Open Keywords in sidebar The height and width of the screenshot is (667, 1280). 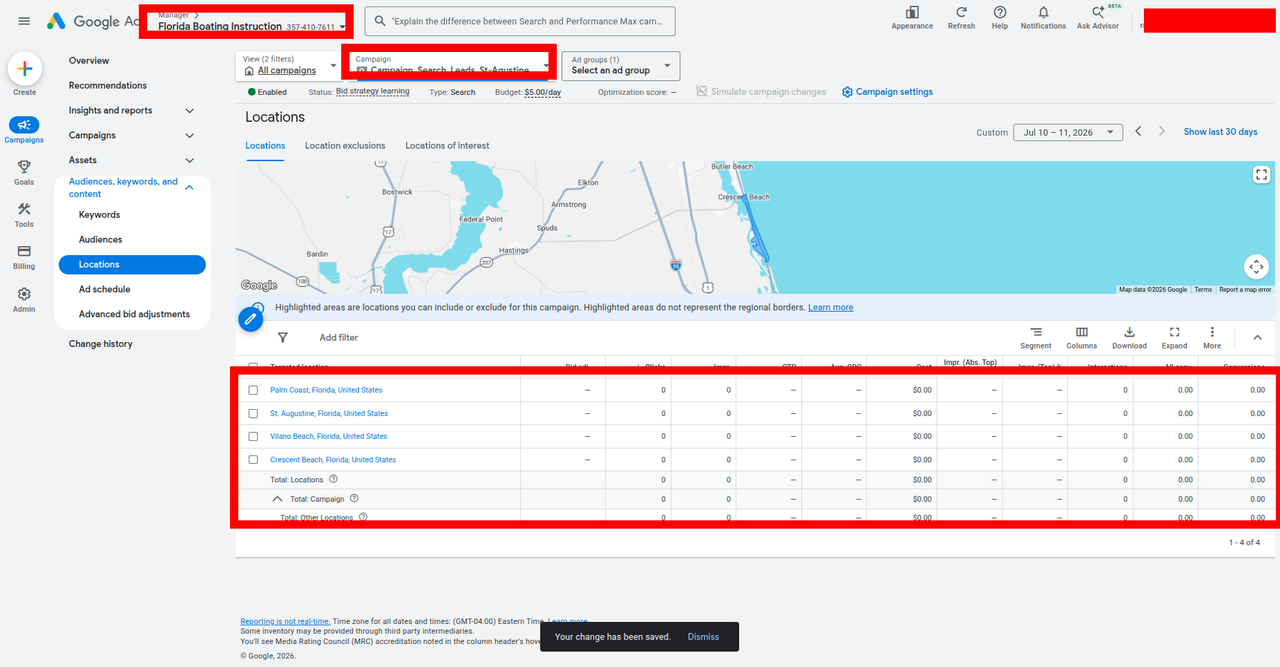pyautogui.click(x=99, y=215)
